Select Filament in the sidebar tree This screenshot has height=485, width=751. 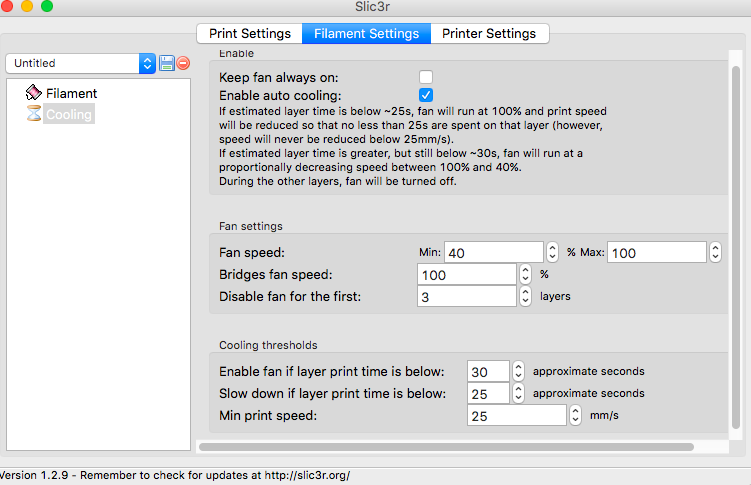[71, 93]
